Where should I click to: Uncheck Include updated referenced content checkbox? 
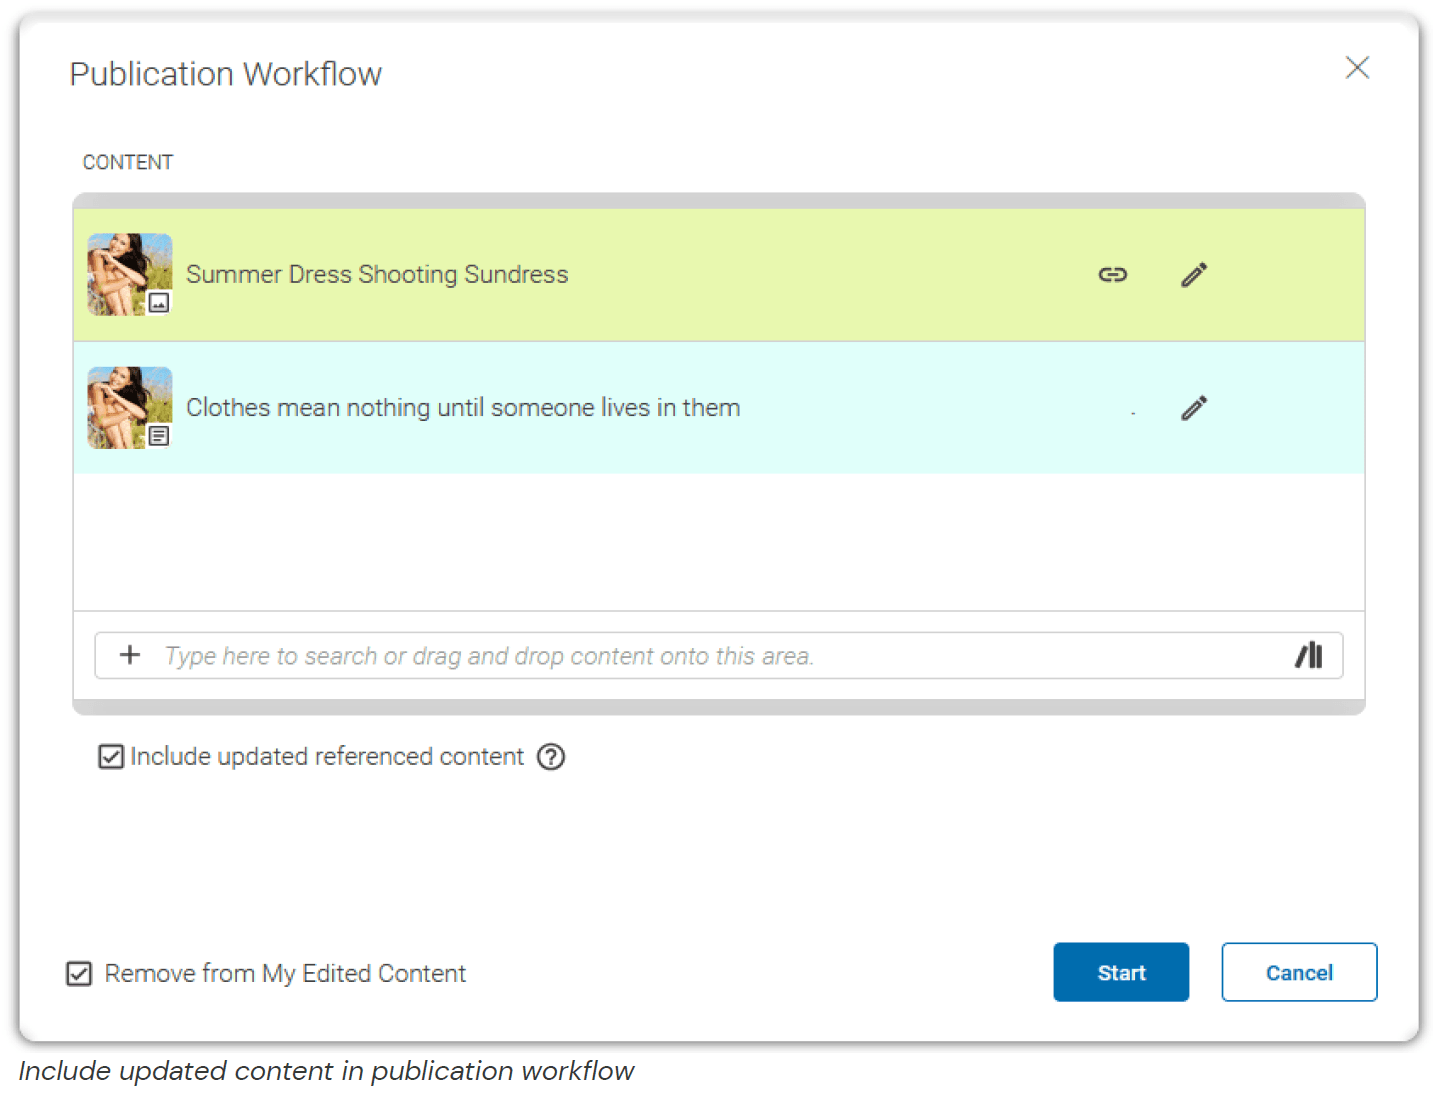(x=111, y=757)
